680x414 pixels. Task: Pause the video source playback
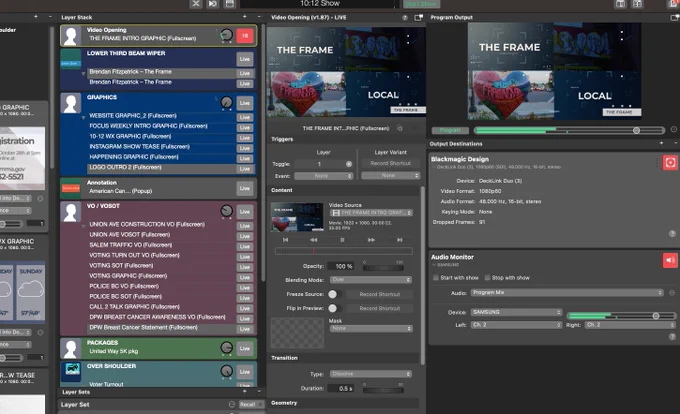tap(342, 240)
